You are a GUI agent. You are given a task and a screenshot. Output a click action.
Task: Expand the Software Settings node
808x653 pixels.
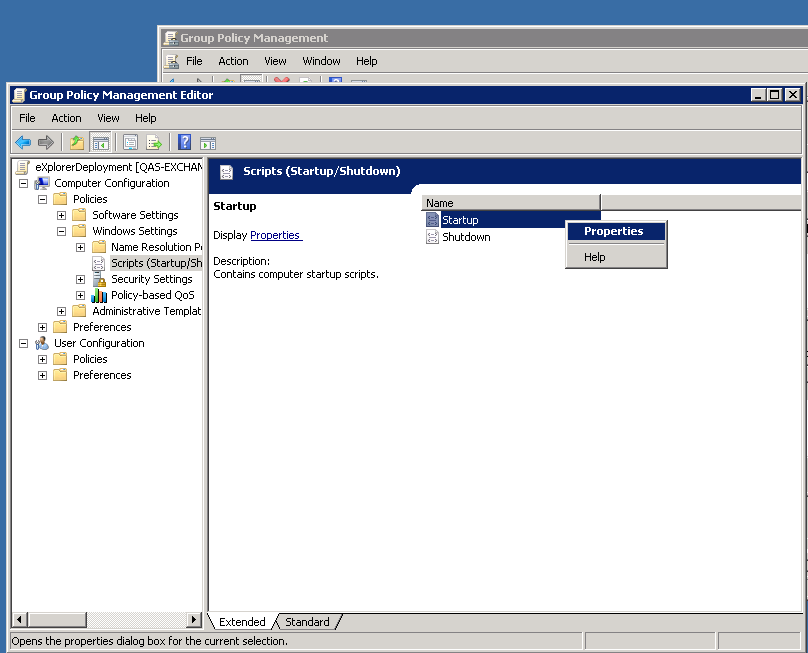(x=62, y=215)
